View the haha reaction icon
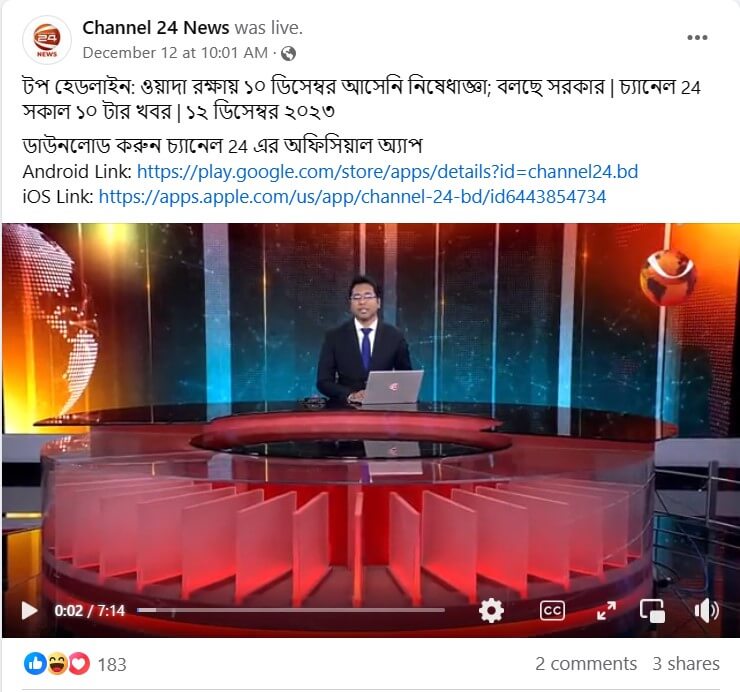This screenshot has height=692, width=740. pos(58,664)
